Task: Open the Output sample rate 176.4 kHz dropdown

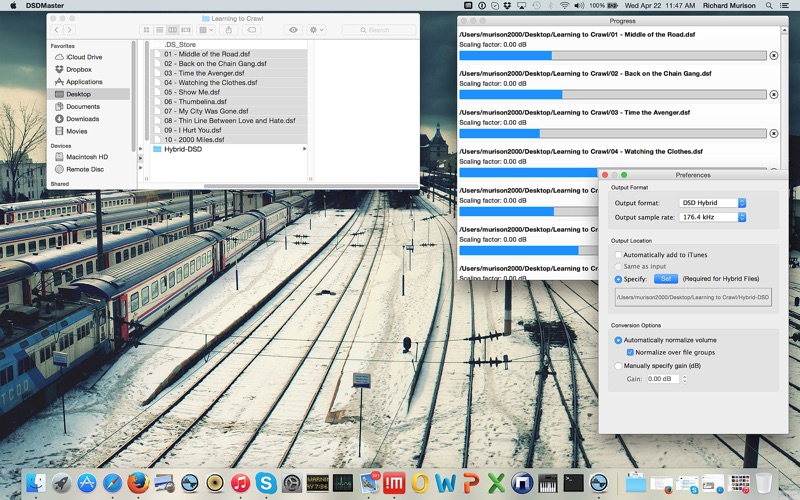Action: (712, 217)
